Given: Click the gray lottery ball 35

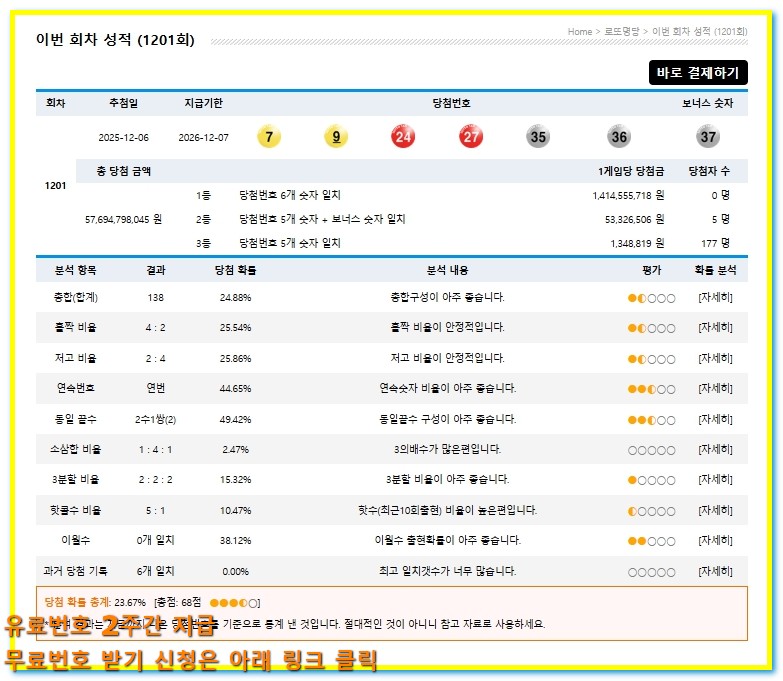Looking at the screenshot, I should click(538, 137).
